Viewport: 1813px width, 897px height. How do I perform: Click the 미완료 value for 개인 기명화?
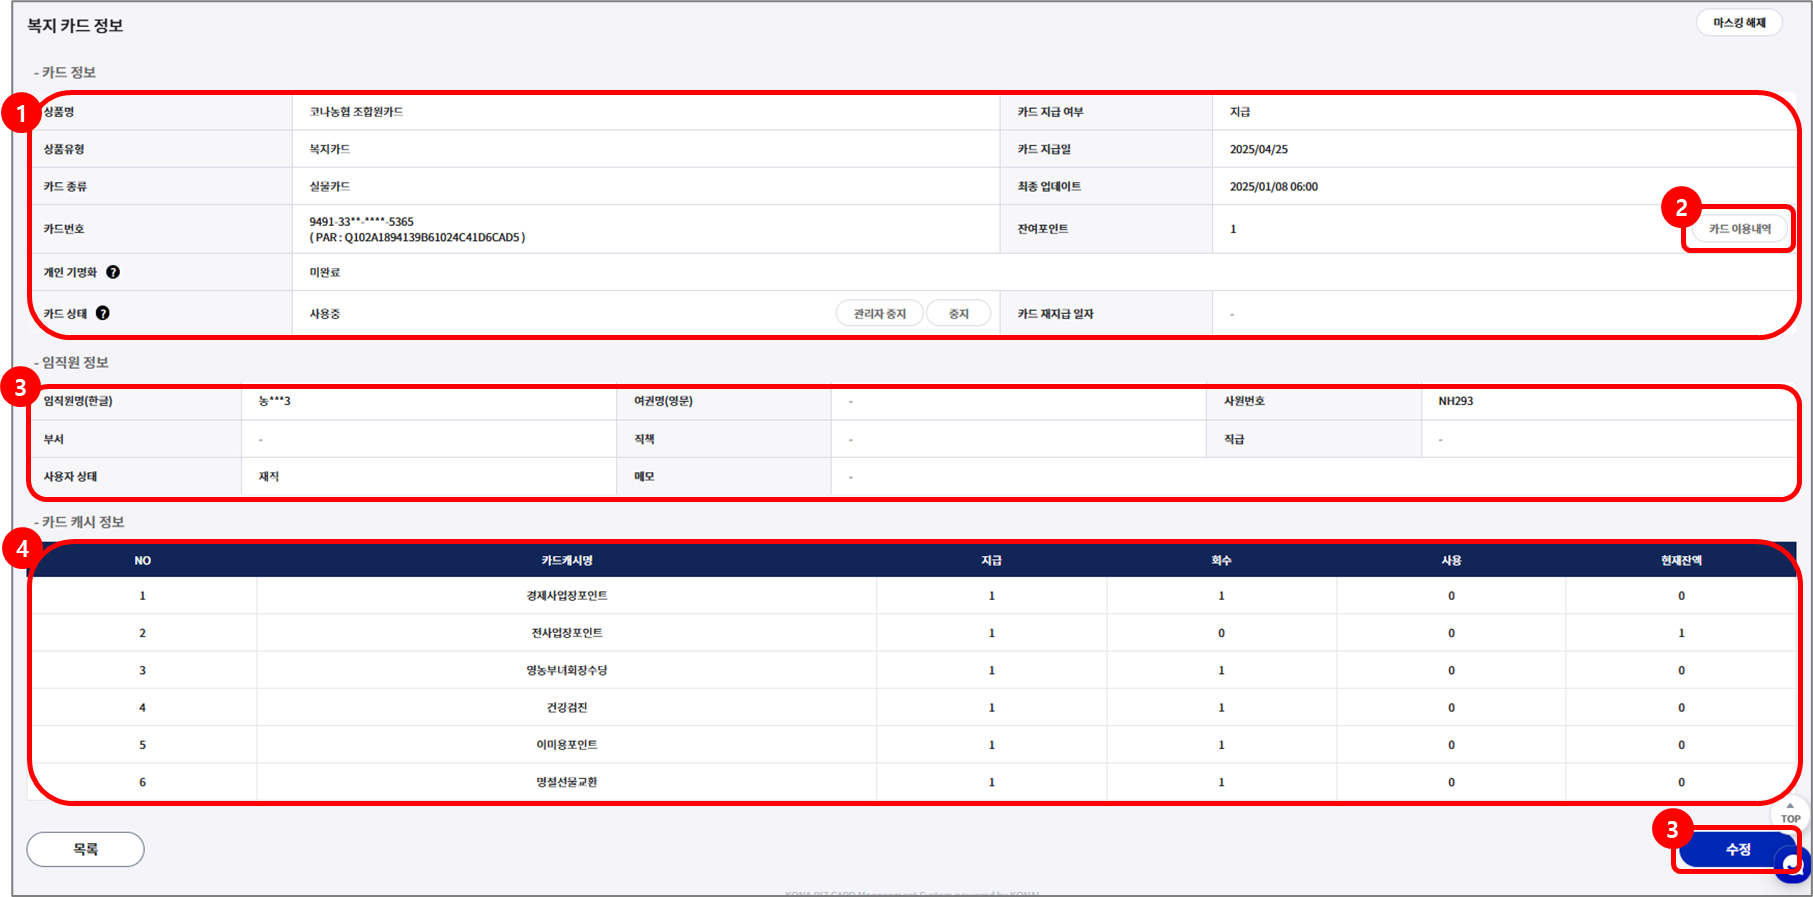pyautogui.click(x=324, y=272)
